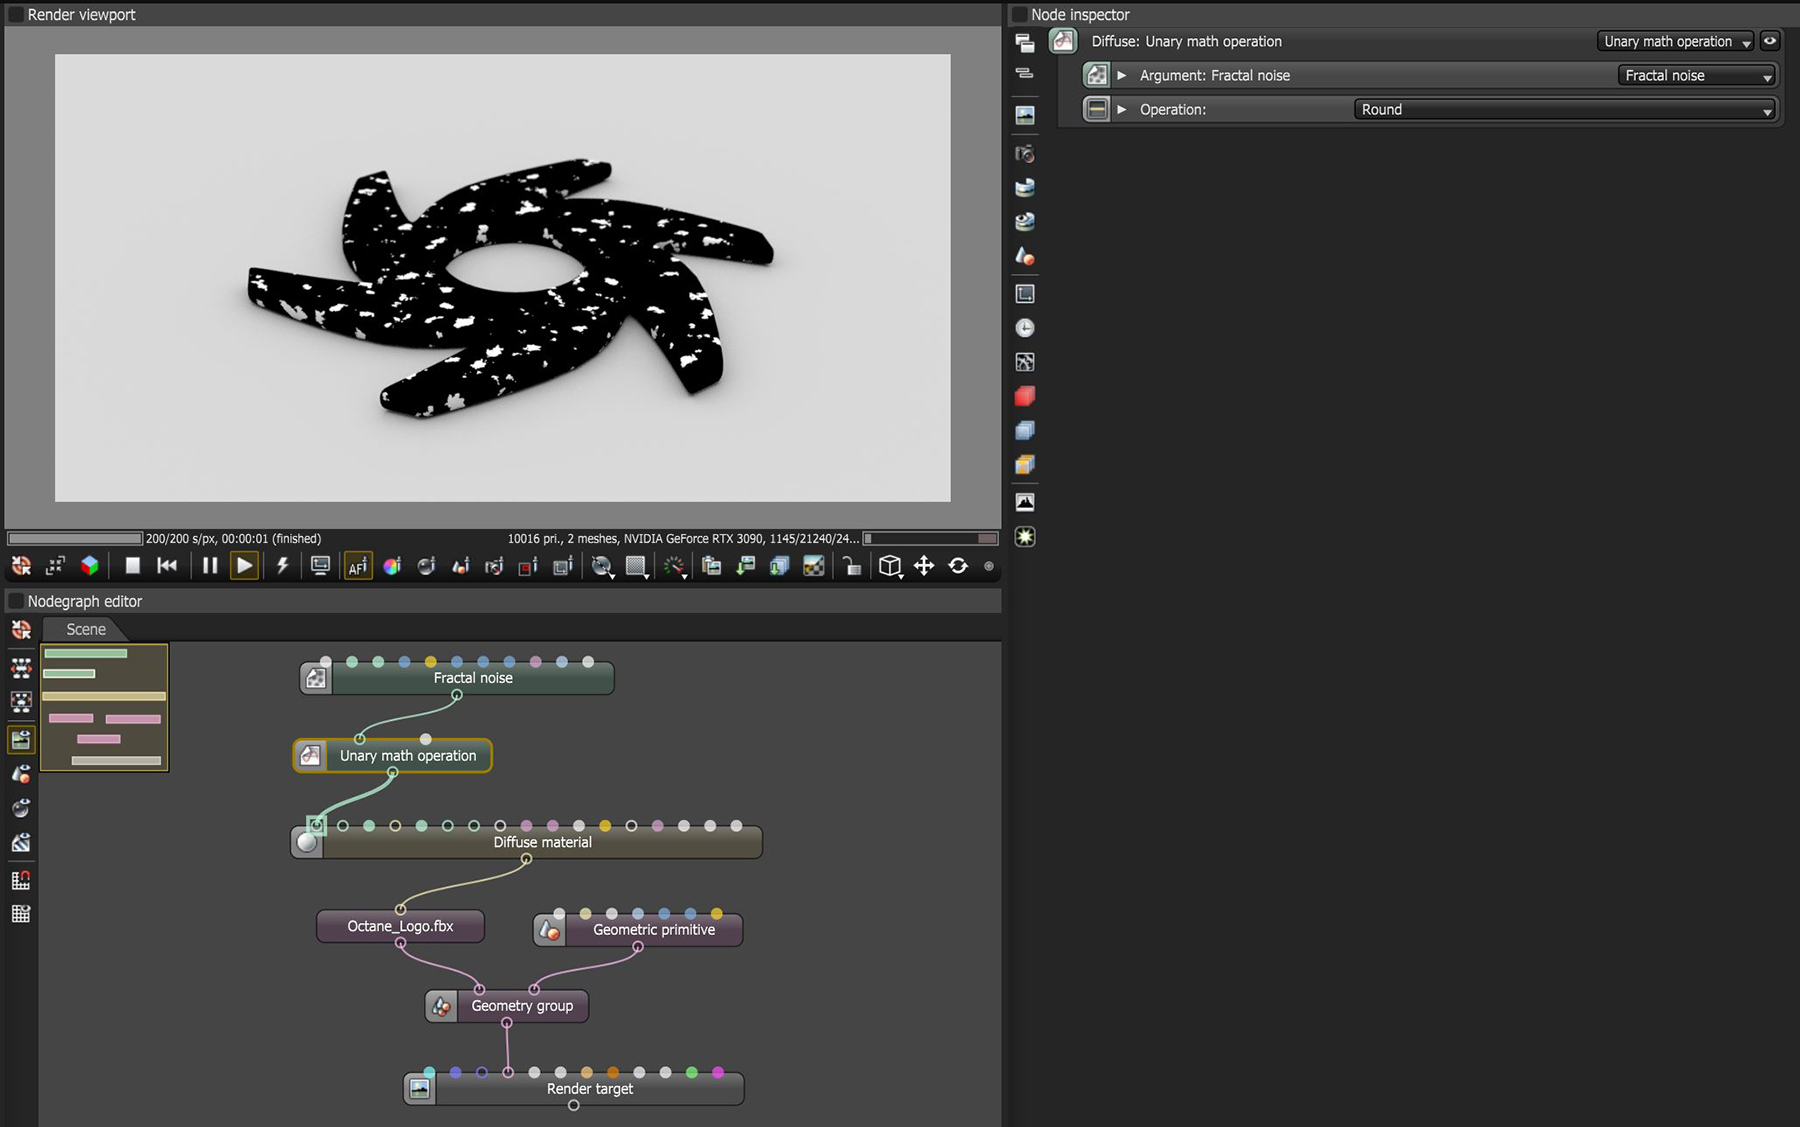
Task: Toggle the viewport resolution lock padlock
Action: (851, 566)
